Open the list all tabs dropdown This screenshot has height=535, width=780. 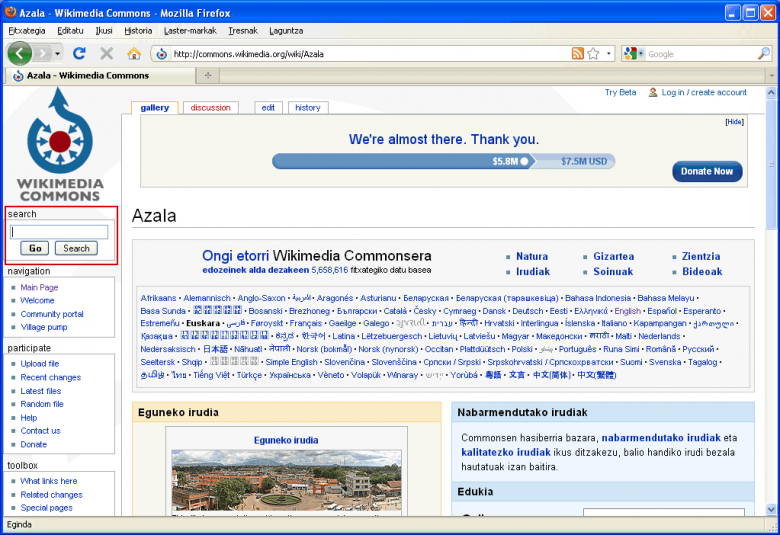(772, 76)
